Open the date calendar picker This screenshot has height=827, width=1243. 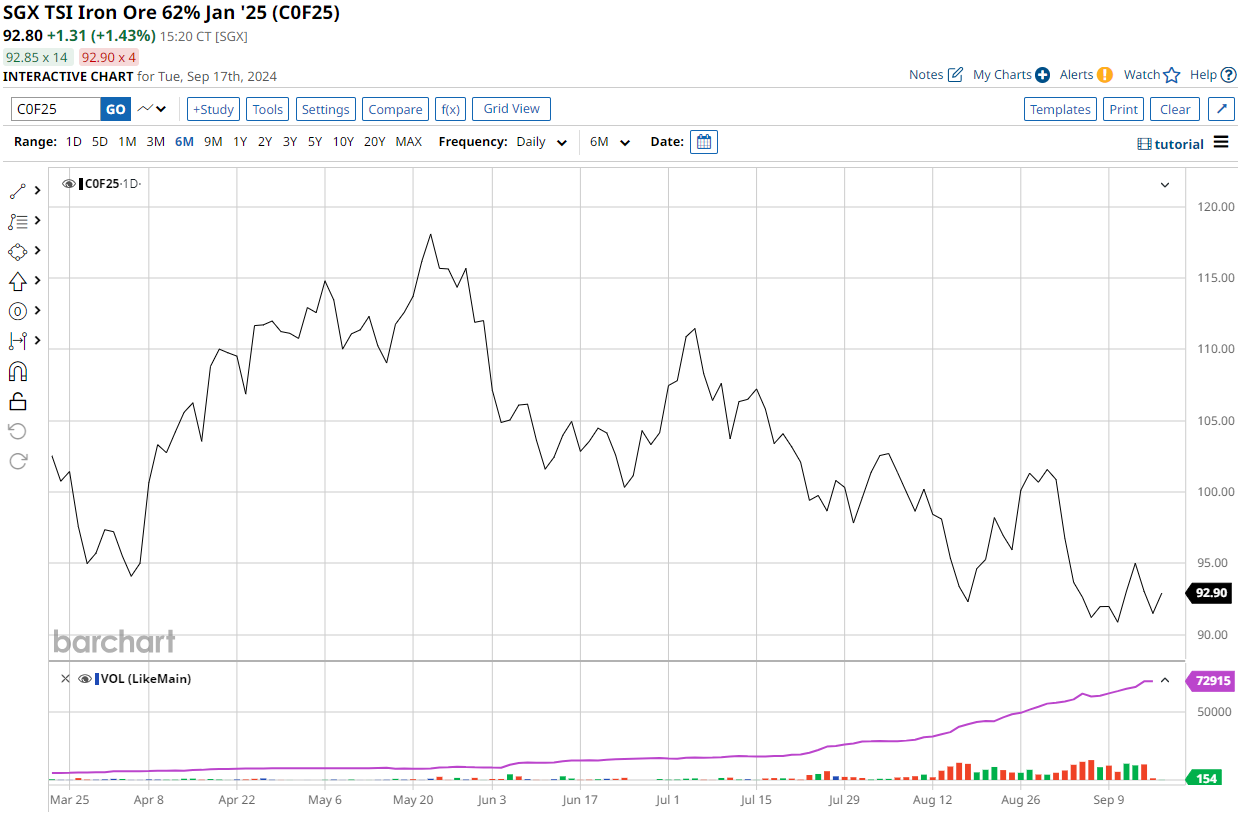[x=704, y=142]
